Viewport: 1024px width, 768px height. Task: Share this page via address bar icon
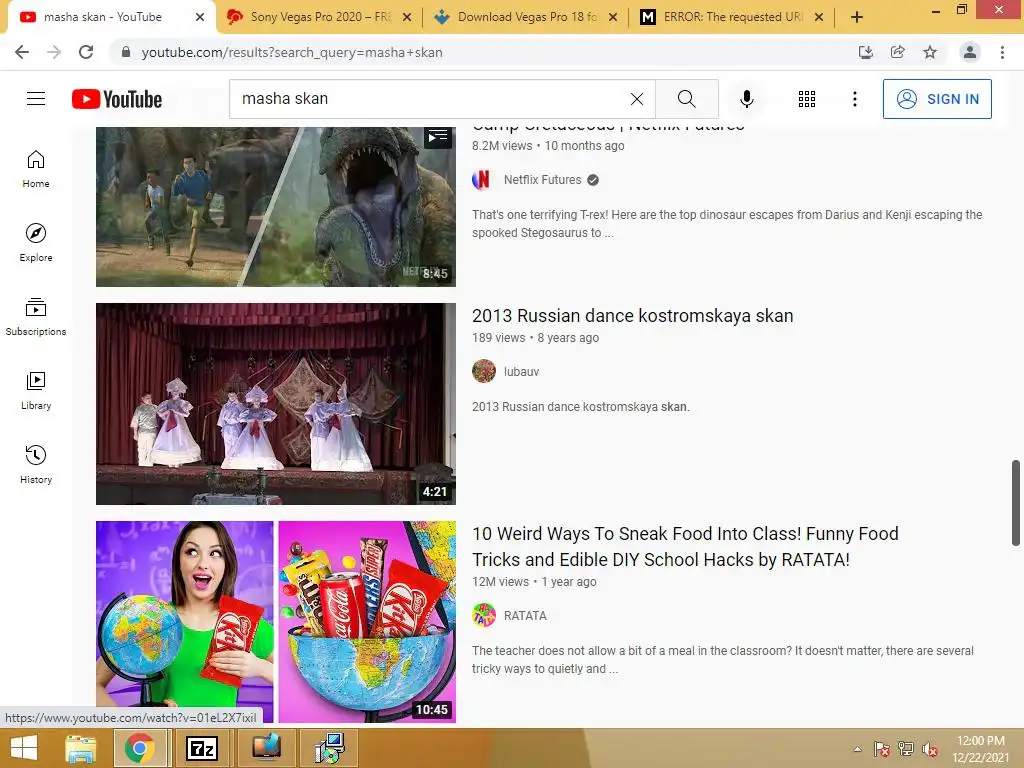click(x=897, y=52)
